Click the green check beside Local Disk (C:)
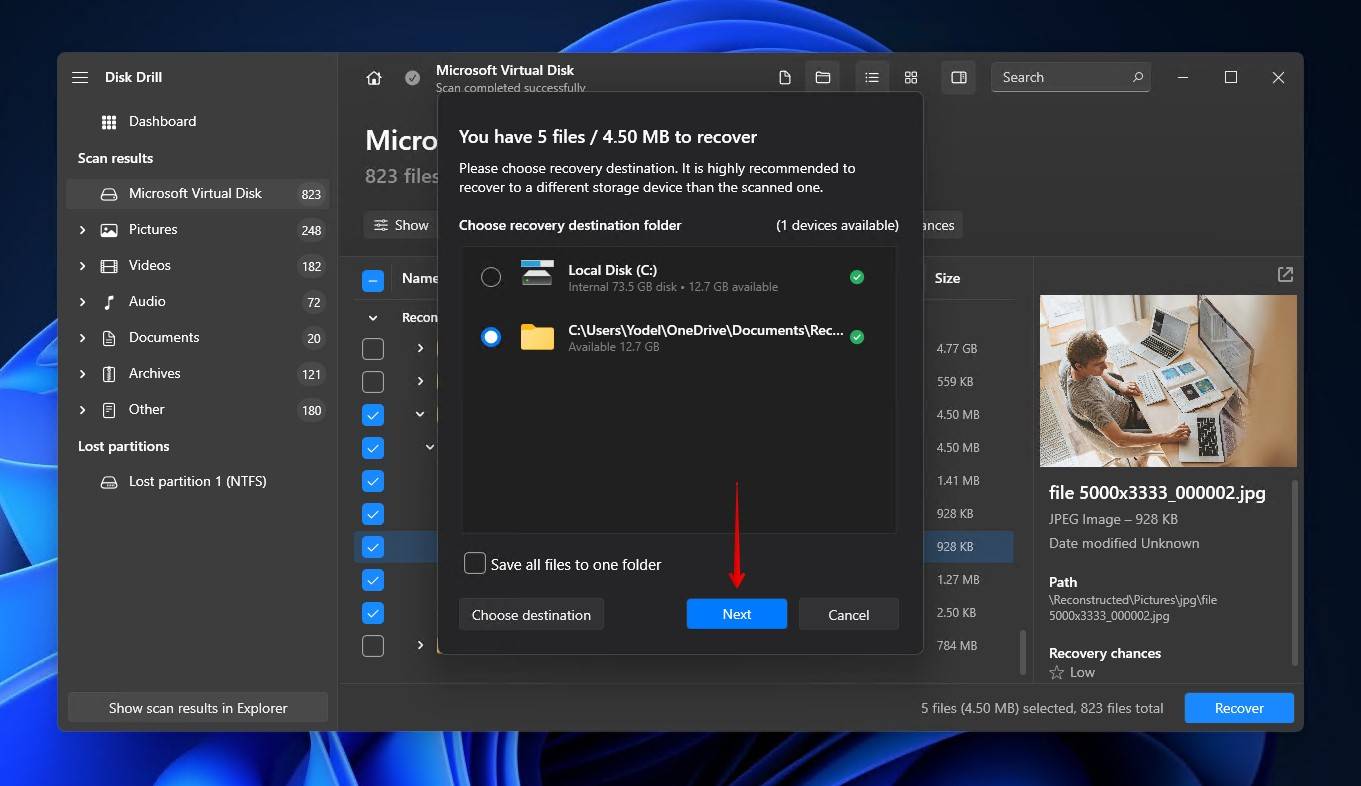Screen dimensions: 1361x786 click(857, 277)
